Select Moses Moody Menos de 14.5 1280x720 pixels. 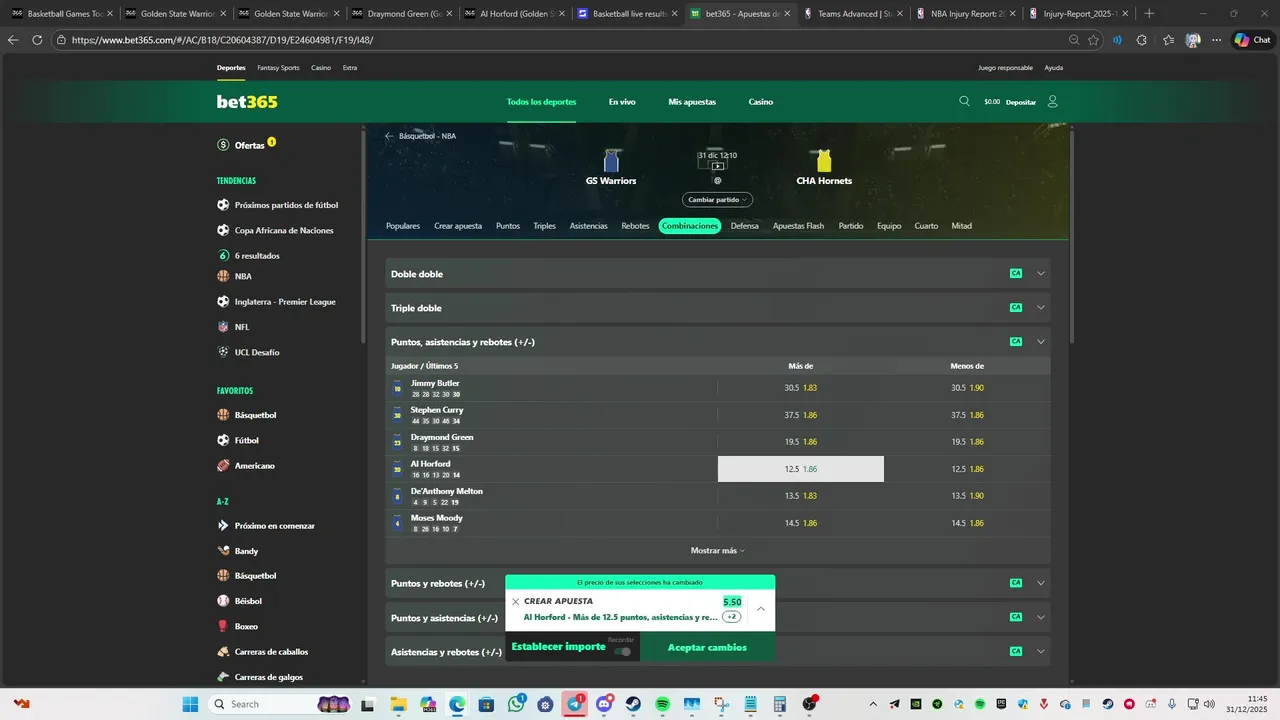pyautogui.click(x=967, y=523)
